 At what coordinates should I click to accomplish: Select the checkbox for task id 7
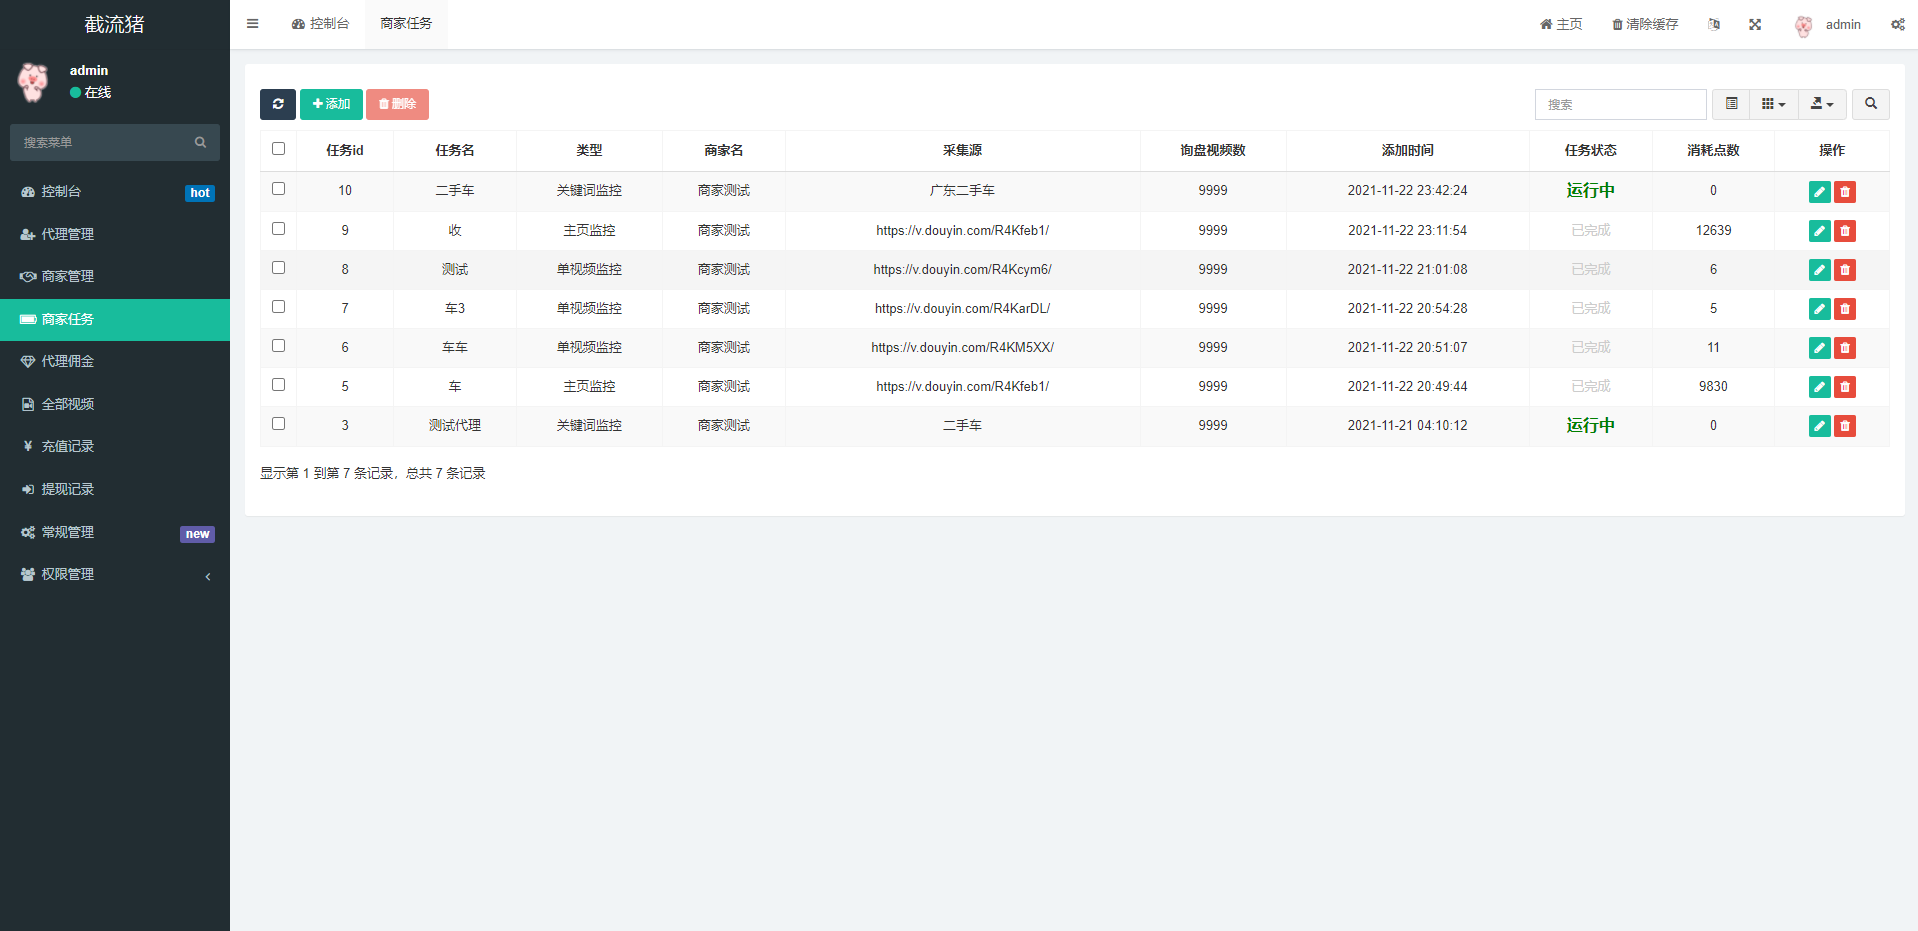[x=279, y=307]
